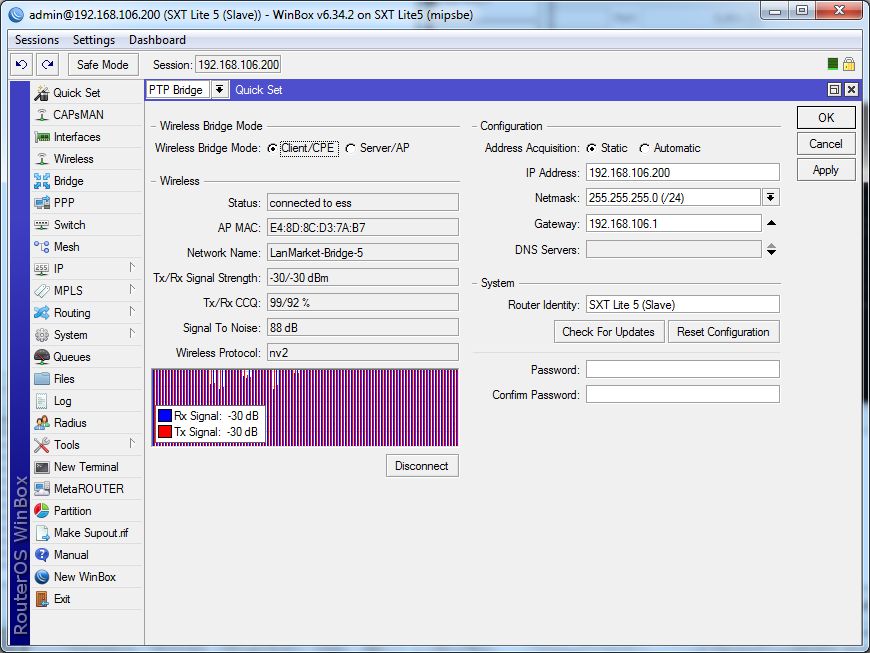The width and height of the screenshot is (870, 653).
Task: Expand the IP submenu
Action: click(132, 267)
